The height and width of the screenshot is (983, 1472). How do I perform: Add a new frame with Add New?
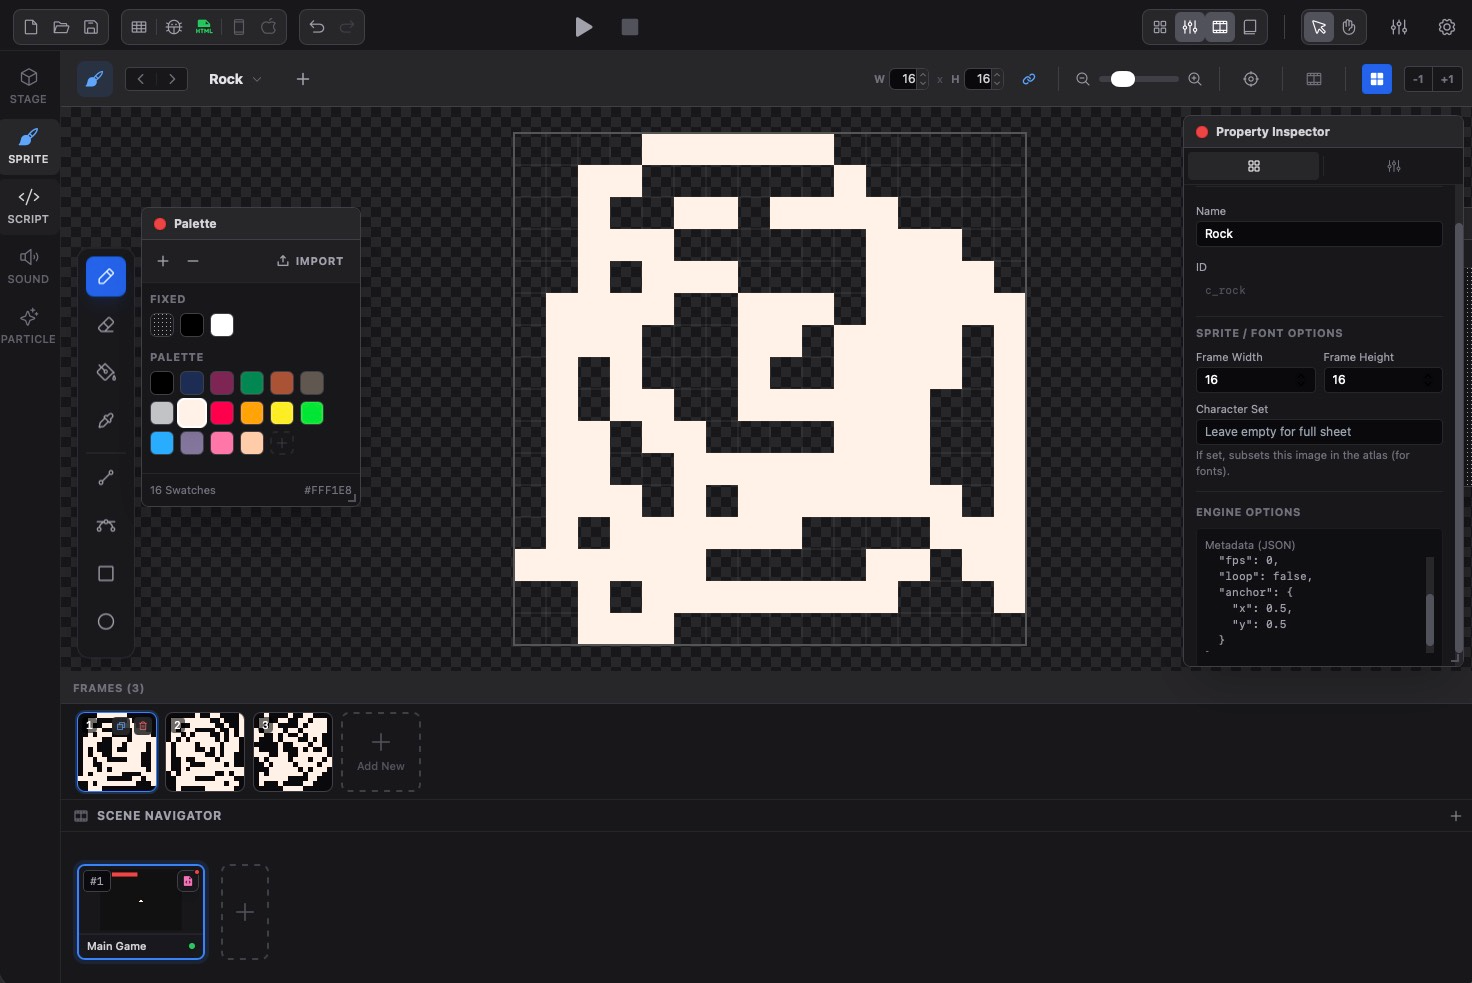coord(381,752)
